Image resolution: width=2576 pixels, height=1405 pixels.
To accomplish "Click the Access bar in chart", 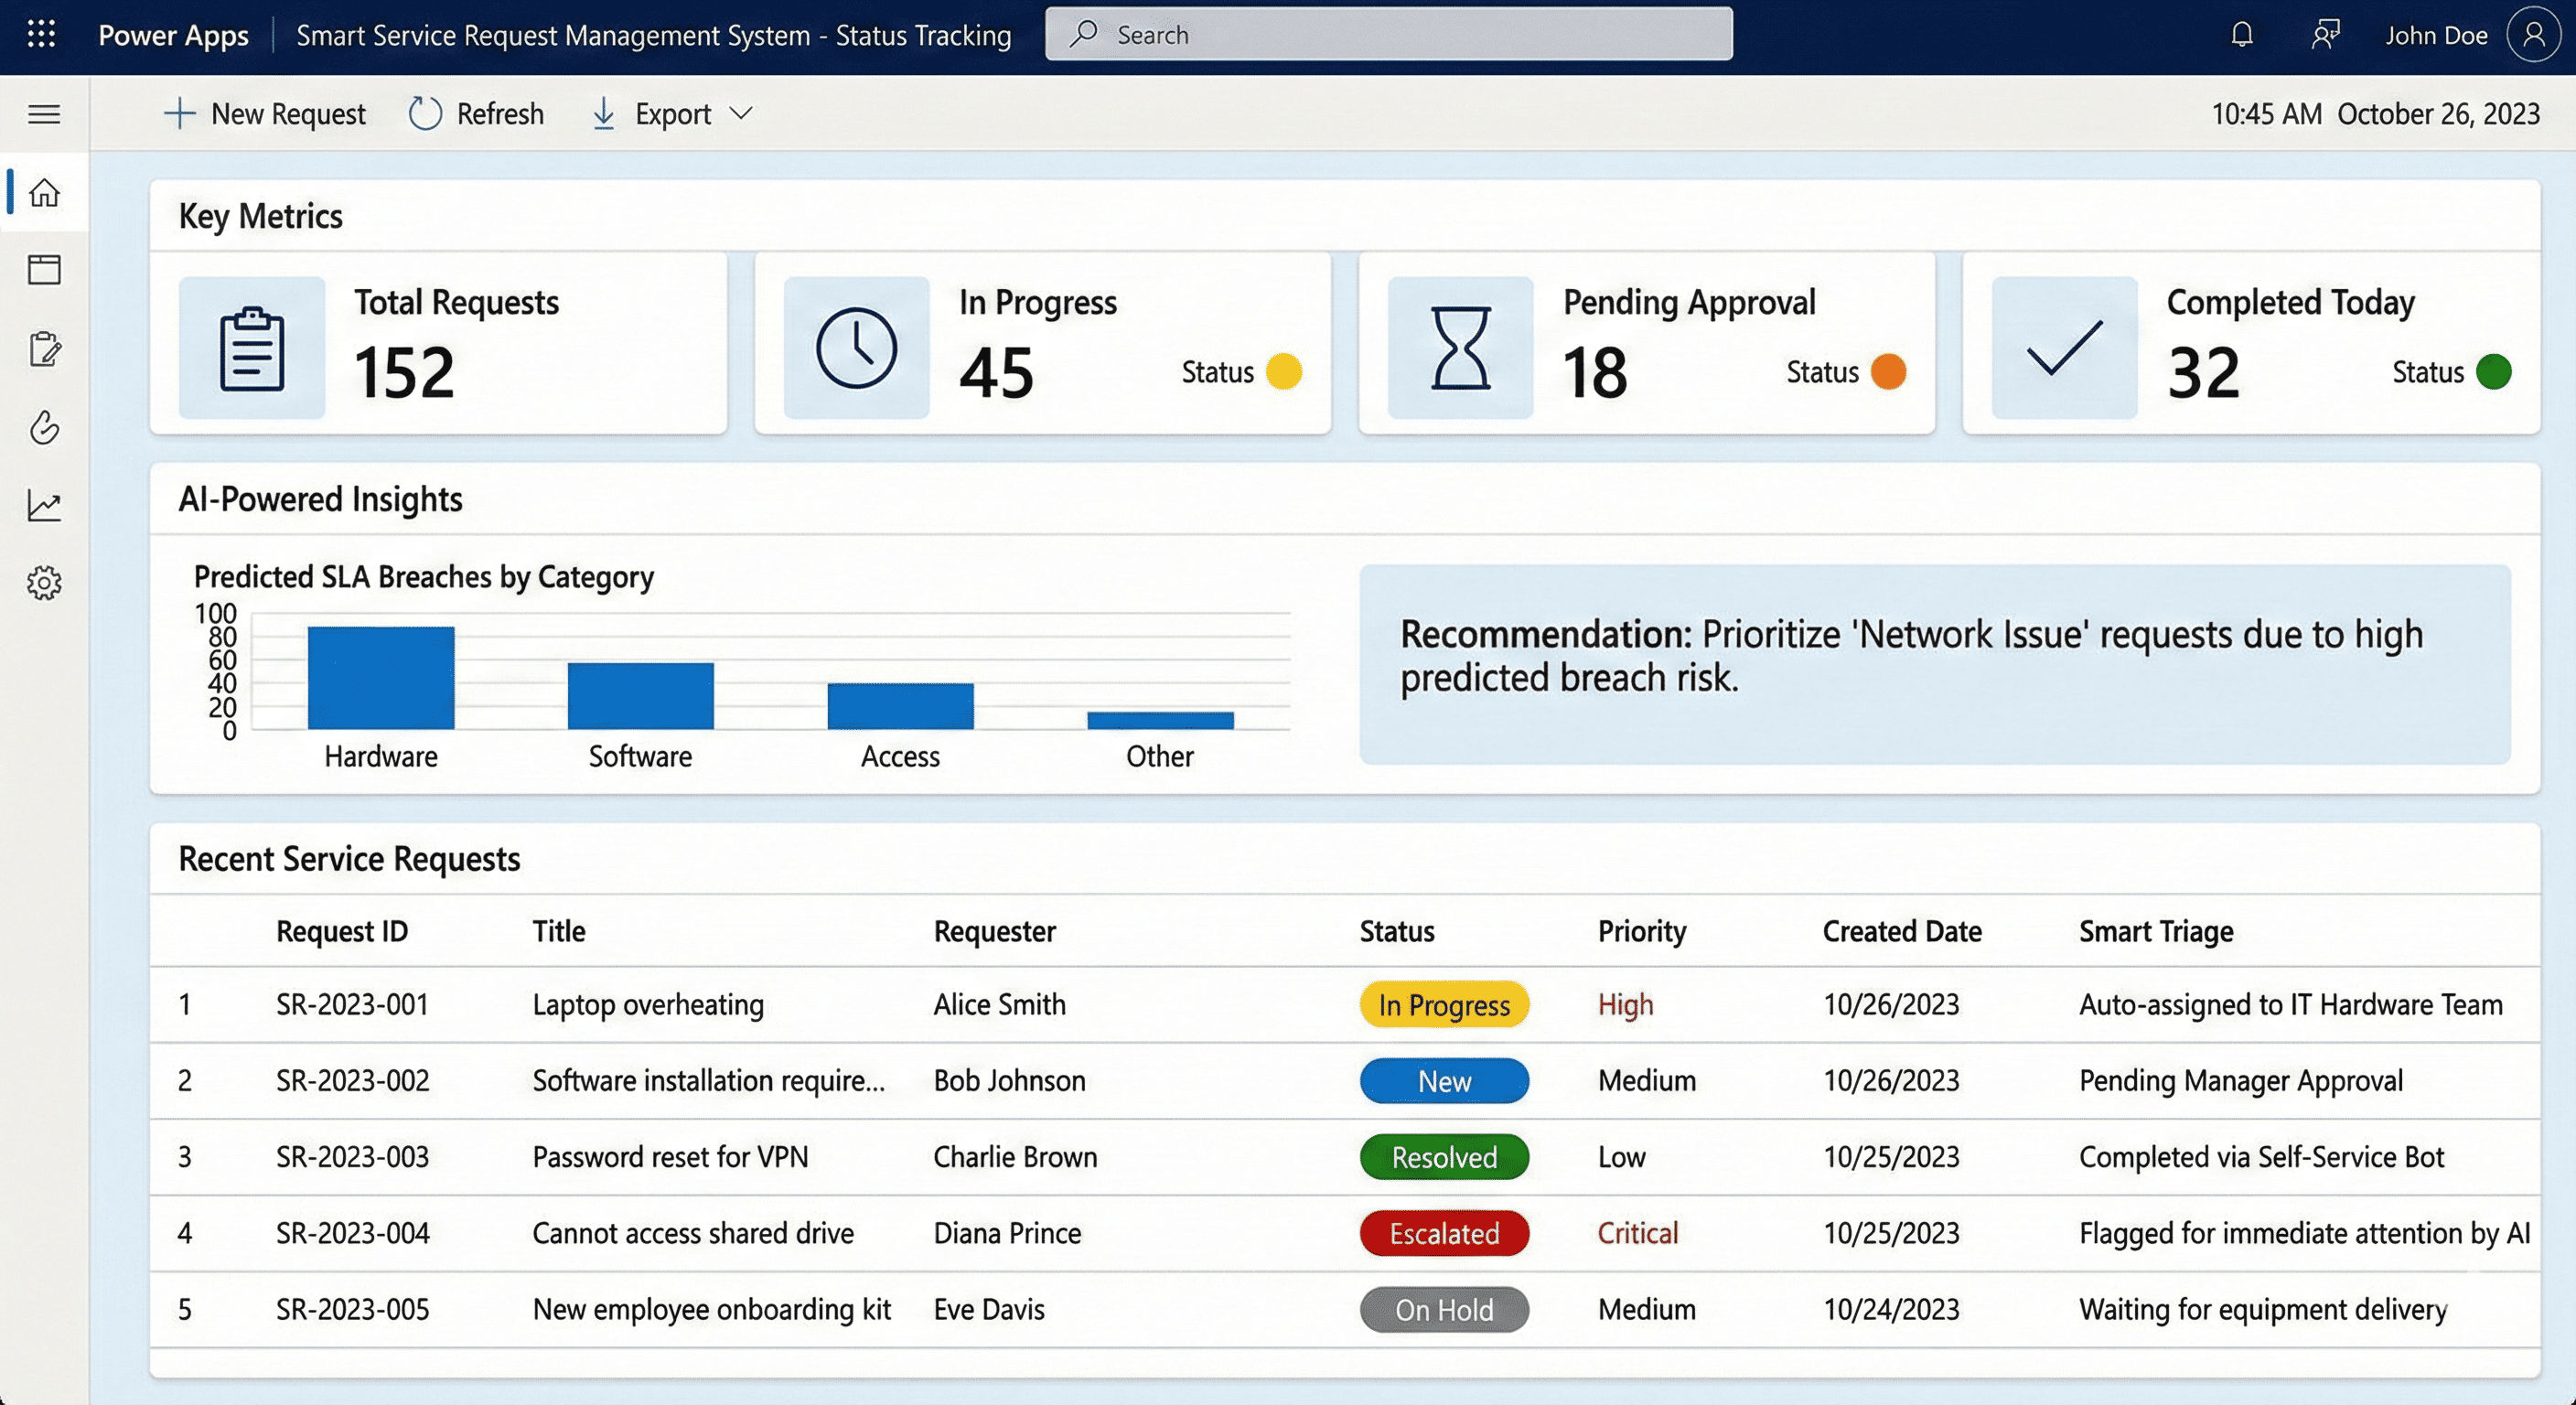I will coord(900,706).
